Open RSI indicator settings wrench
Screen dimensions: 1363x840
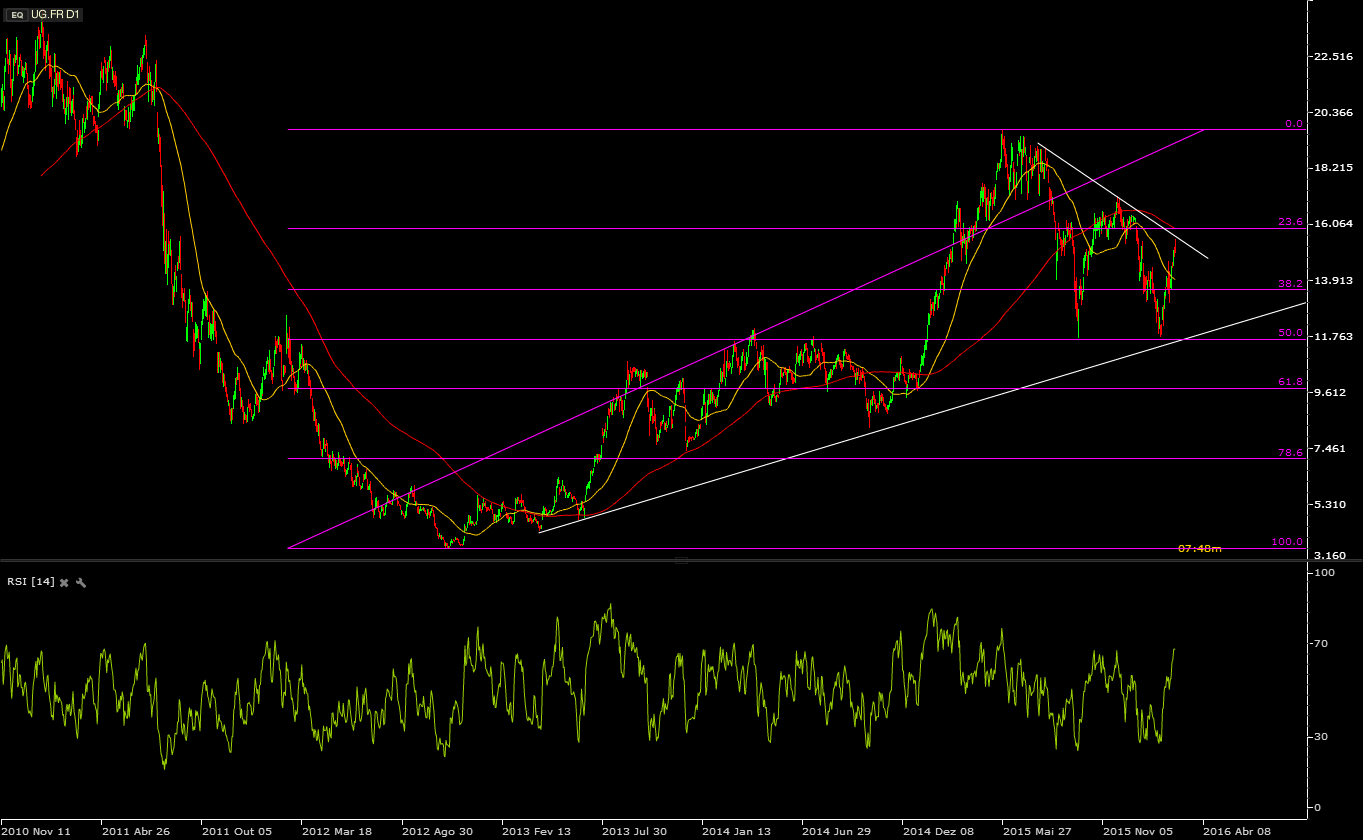[x=81, y=582]
